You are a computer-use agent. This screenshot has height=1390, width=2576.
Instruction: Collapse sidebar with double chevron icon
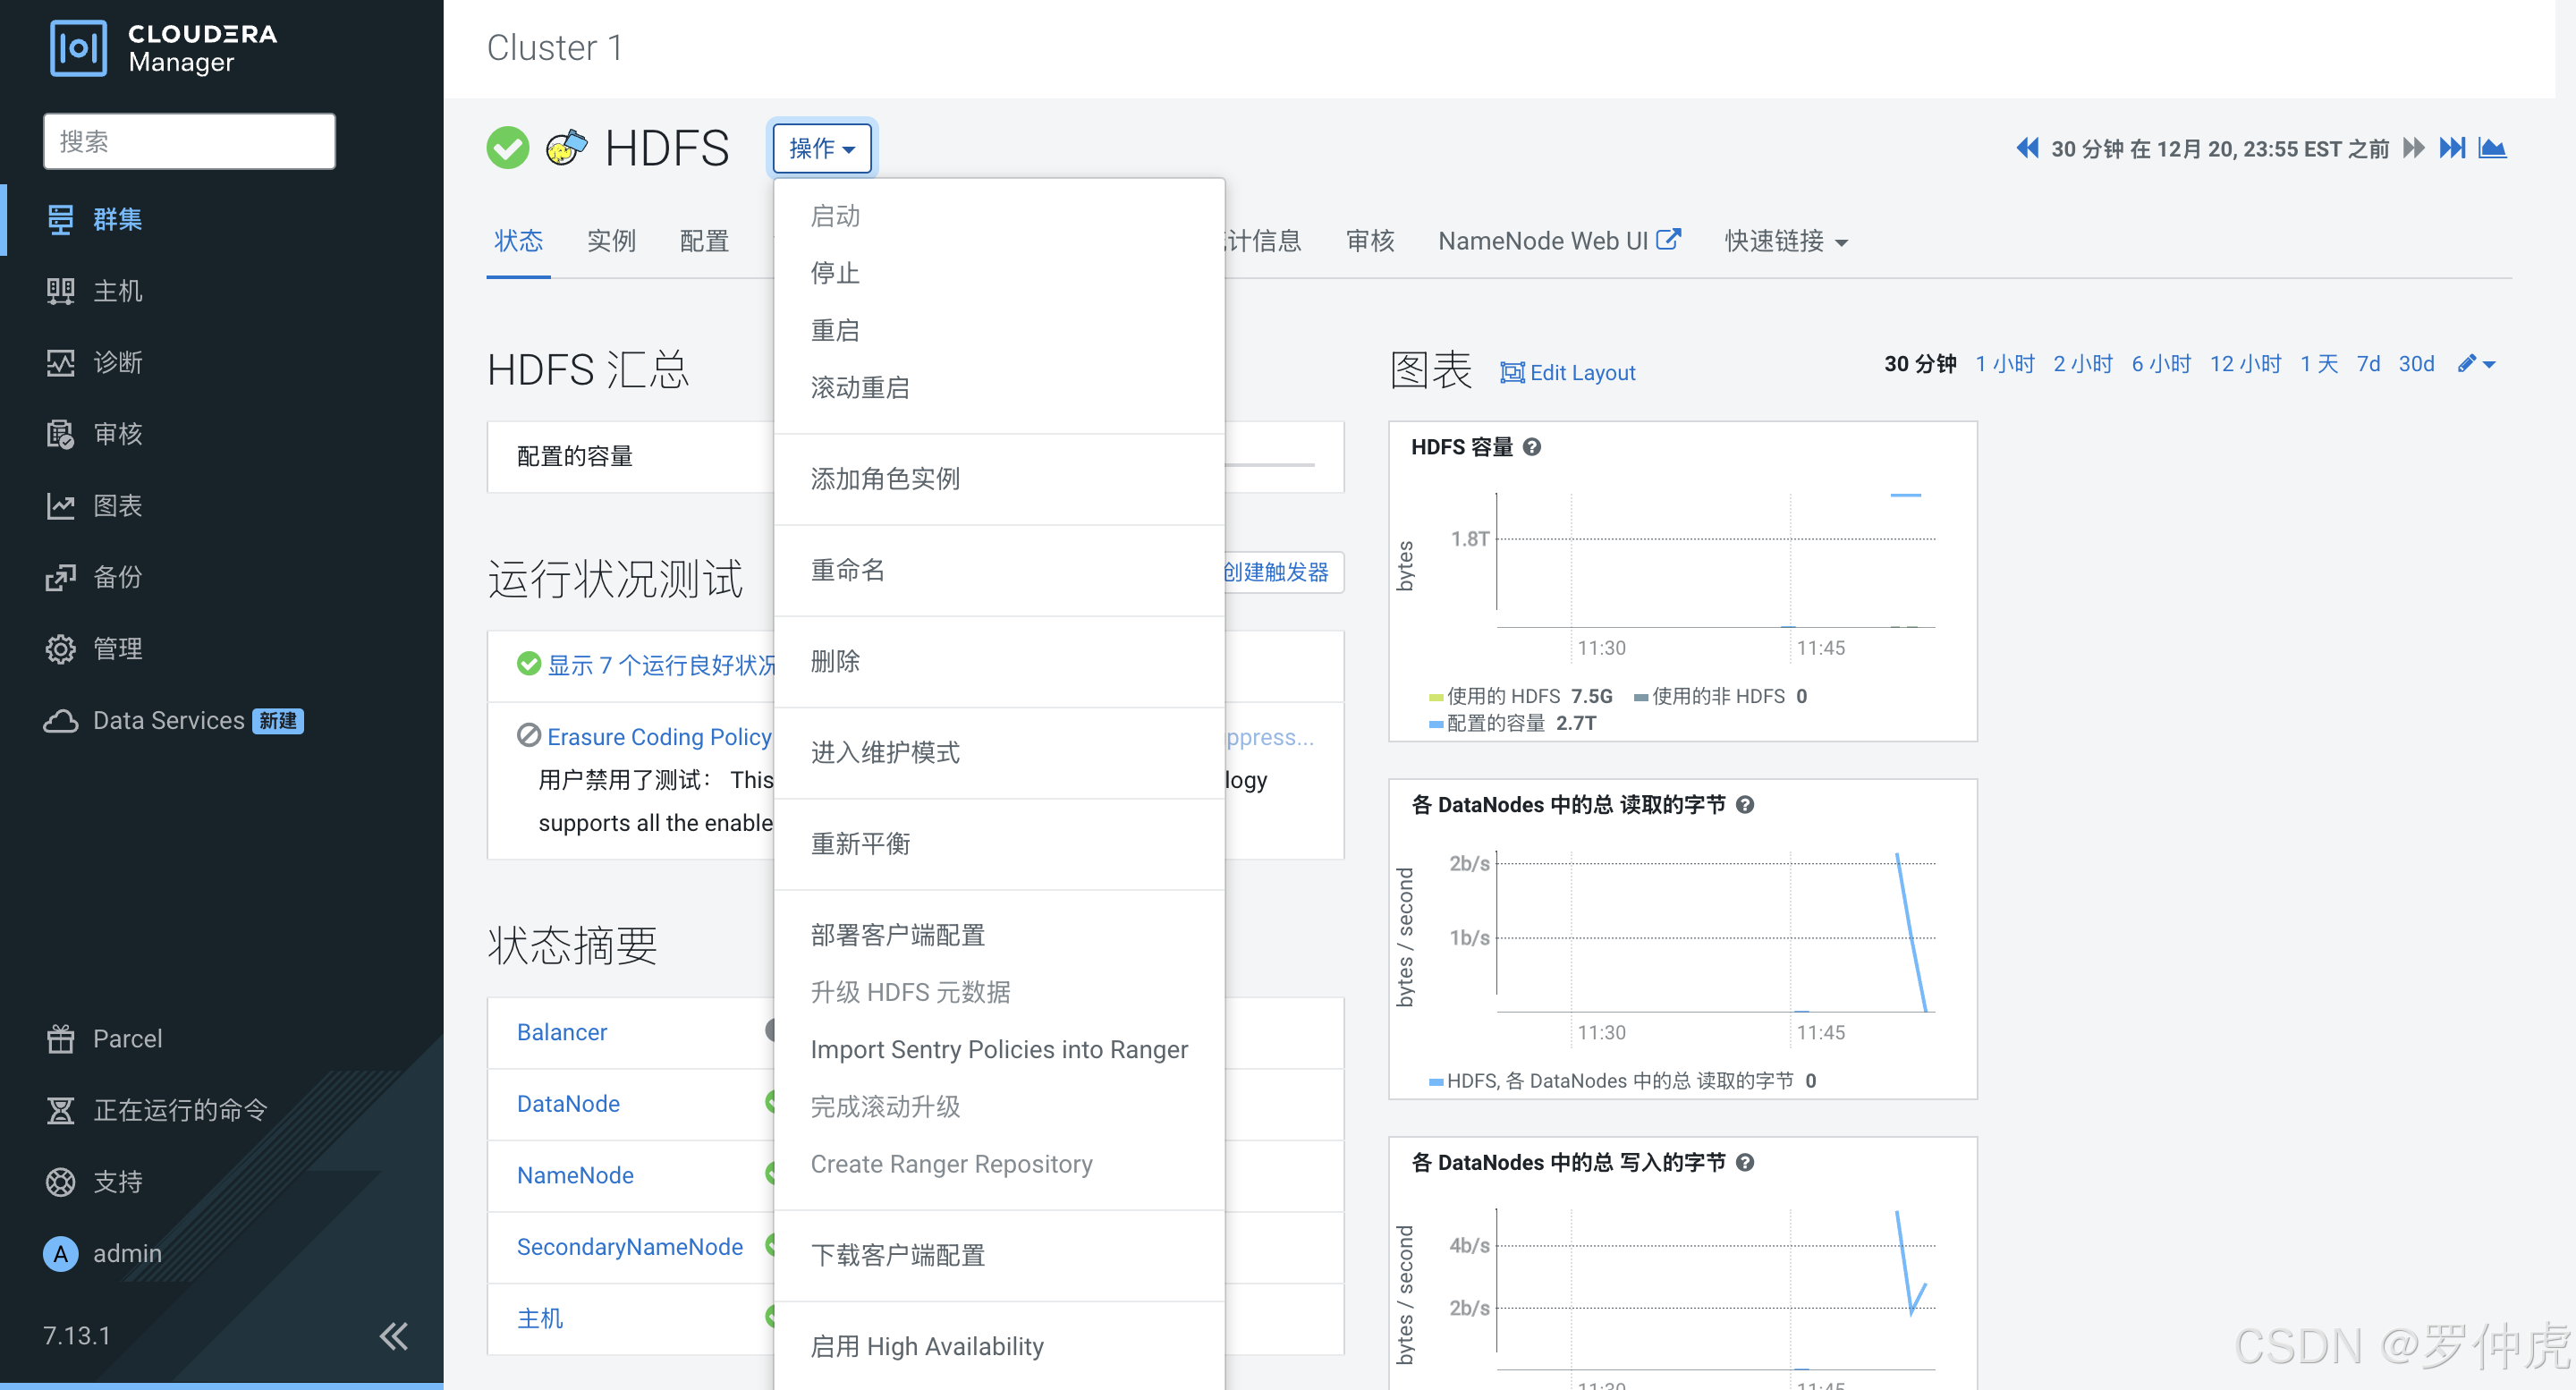(x=394, y=1336)
